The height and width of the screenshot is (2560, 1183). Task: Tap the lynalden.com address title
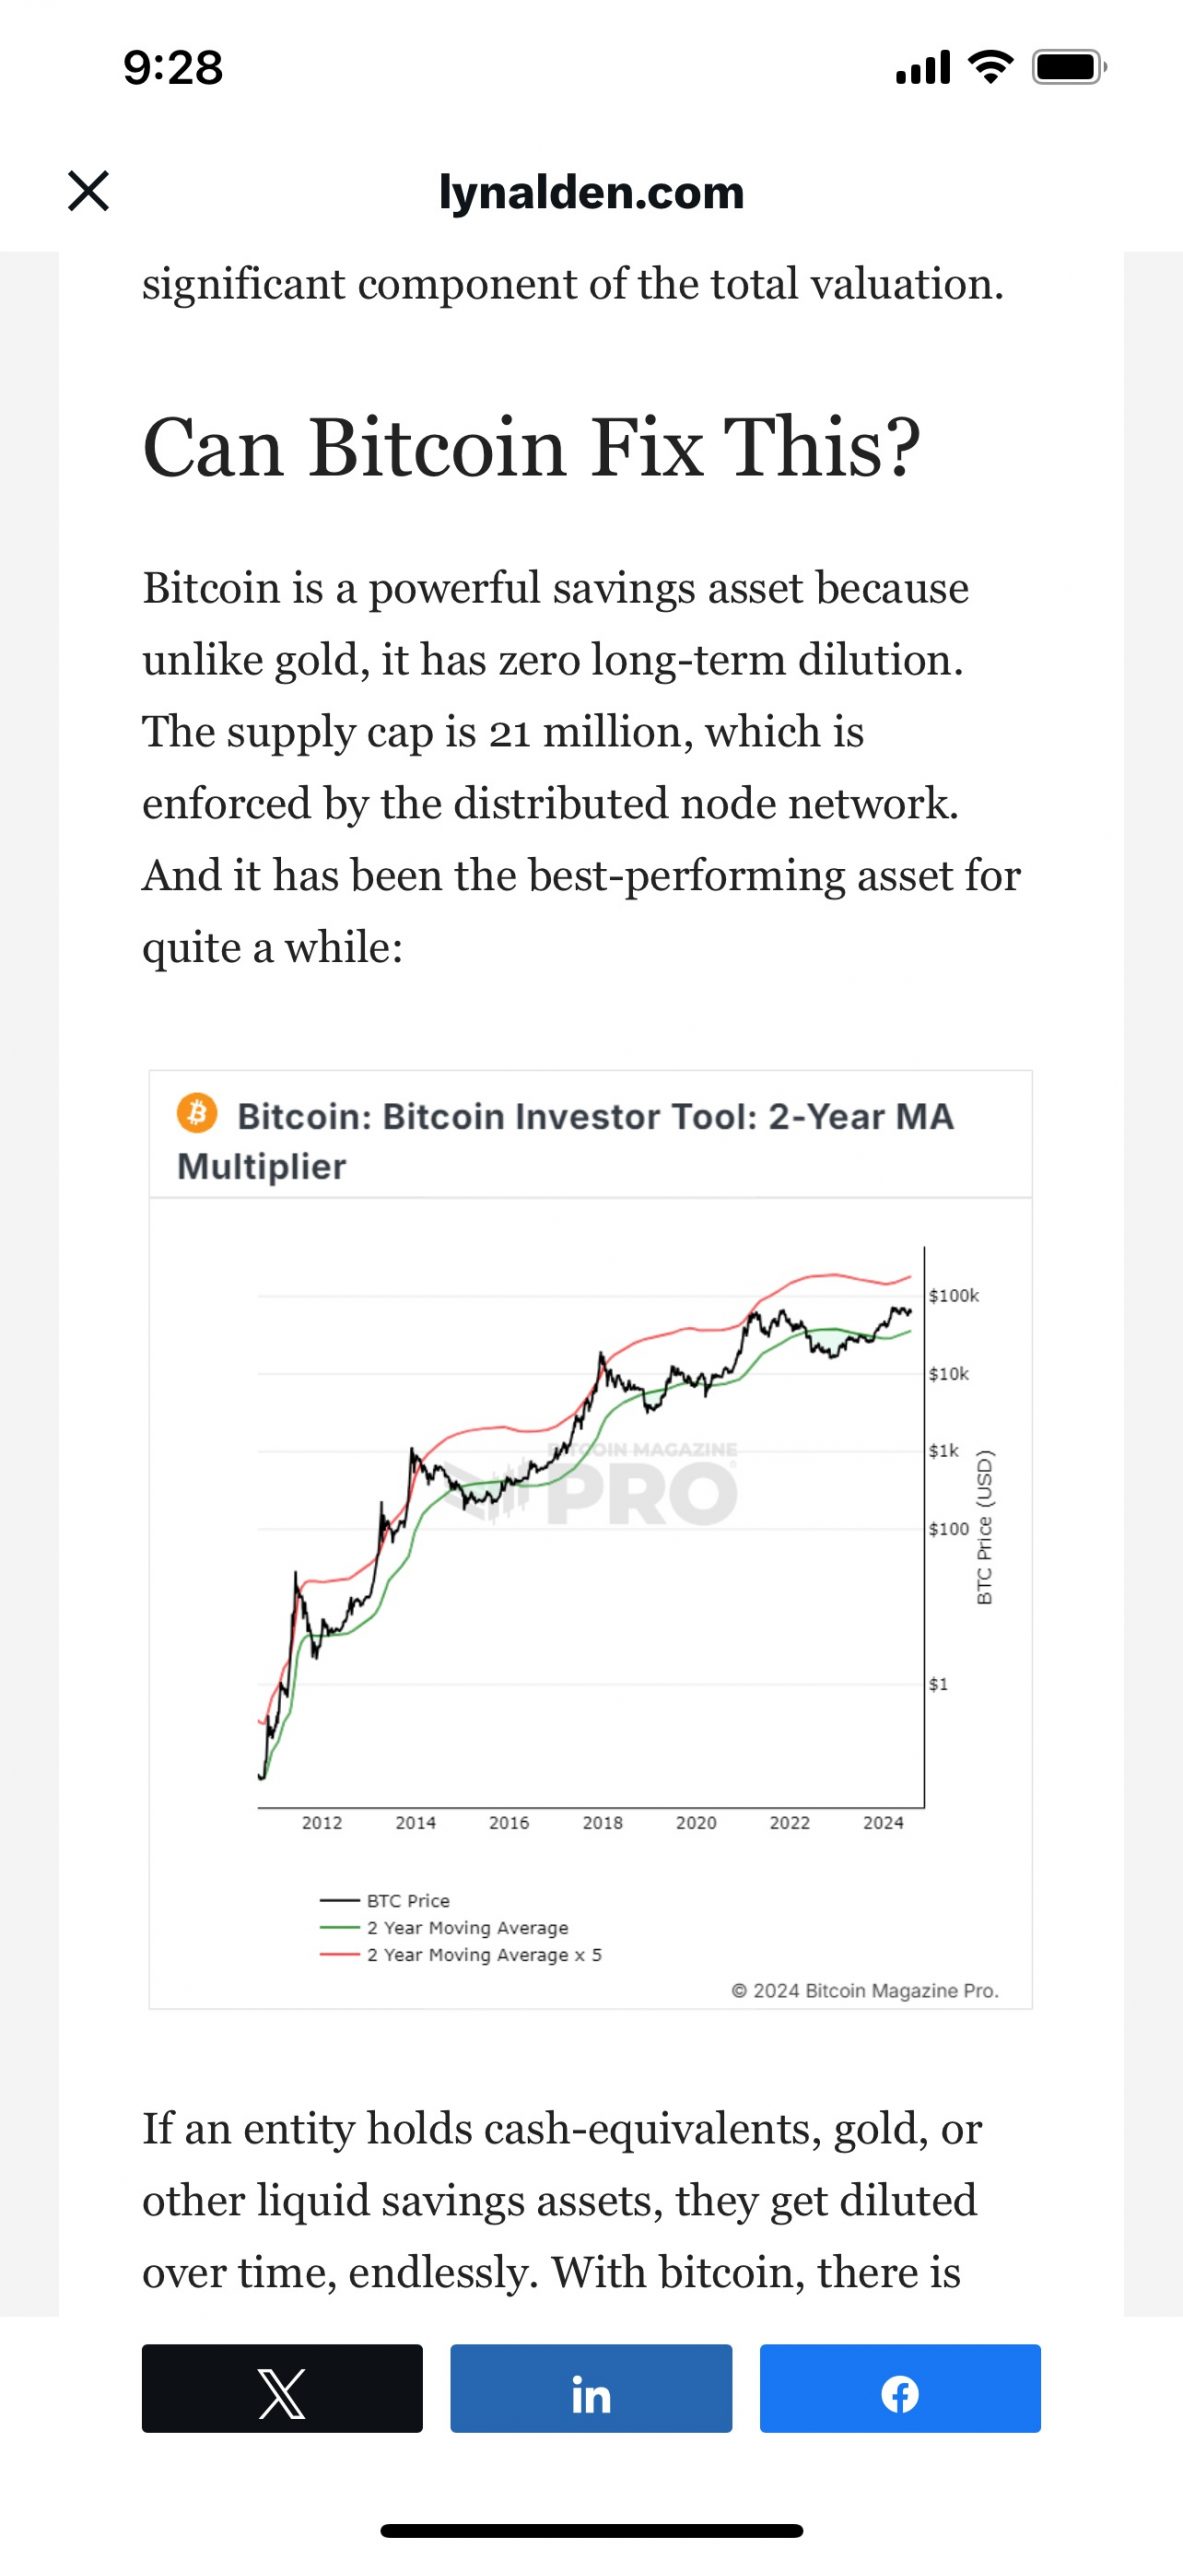[591, 192]
